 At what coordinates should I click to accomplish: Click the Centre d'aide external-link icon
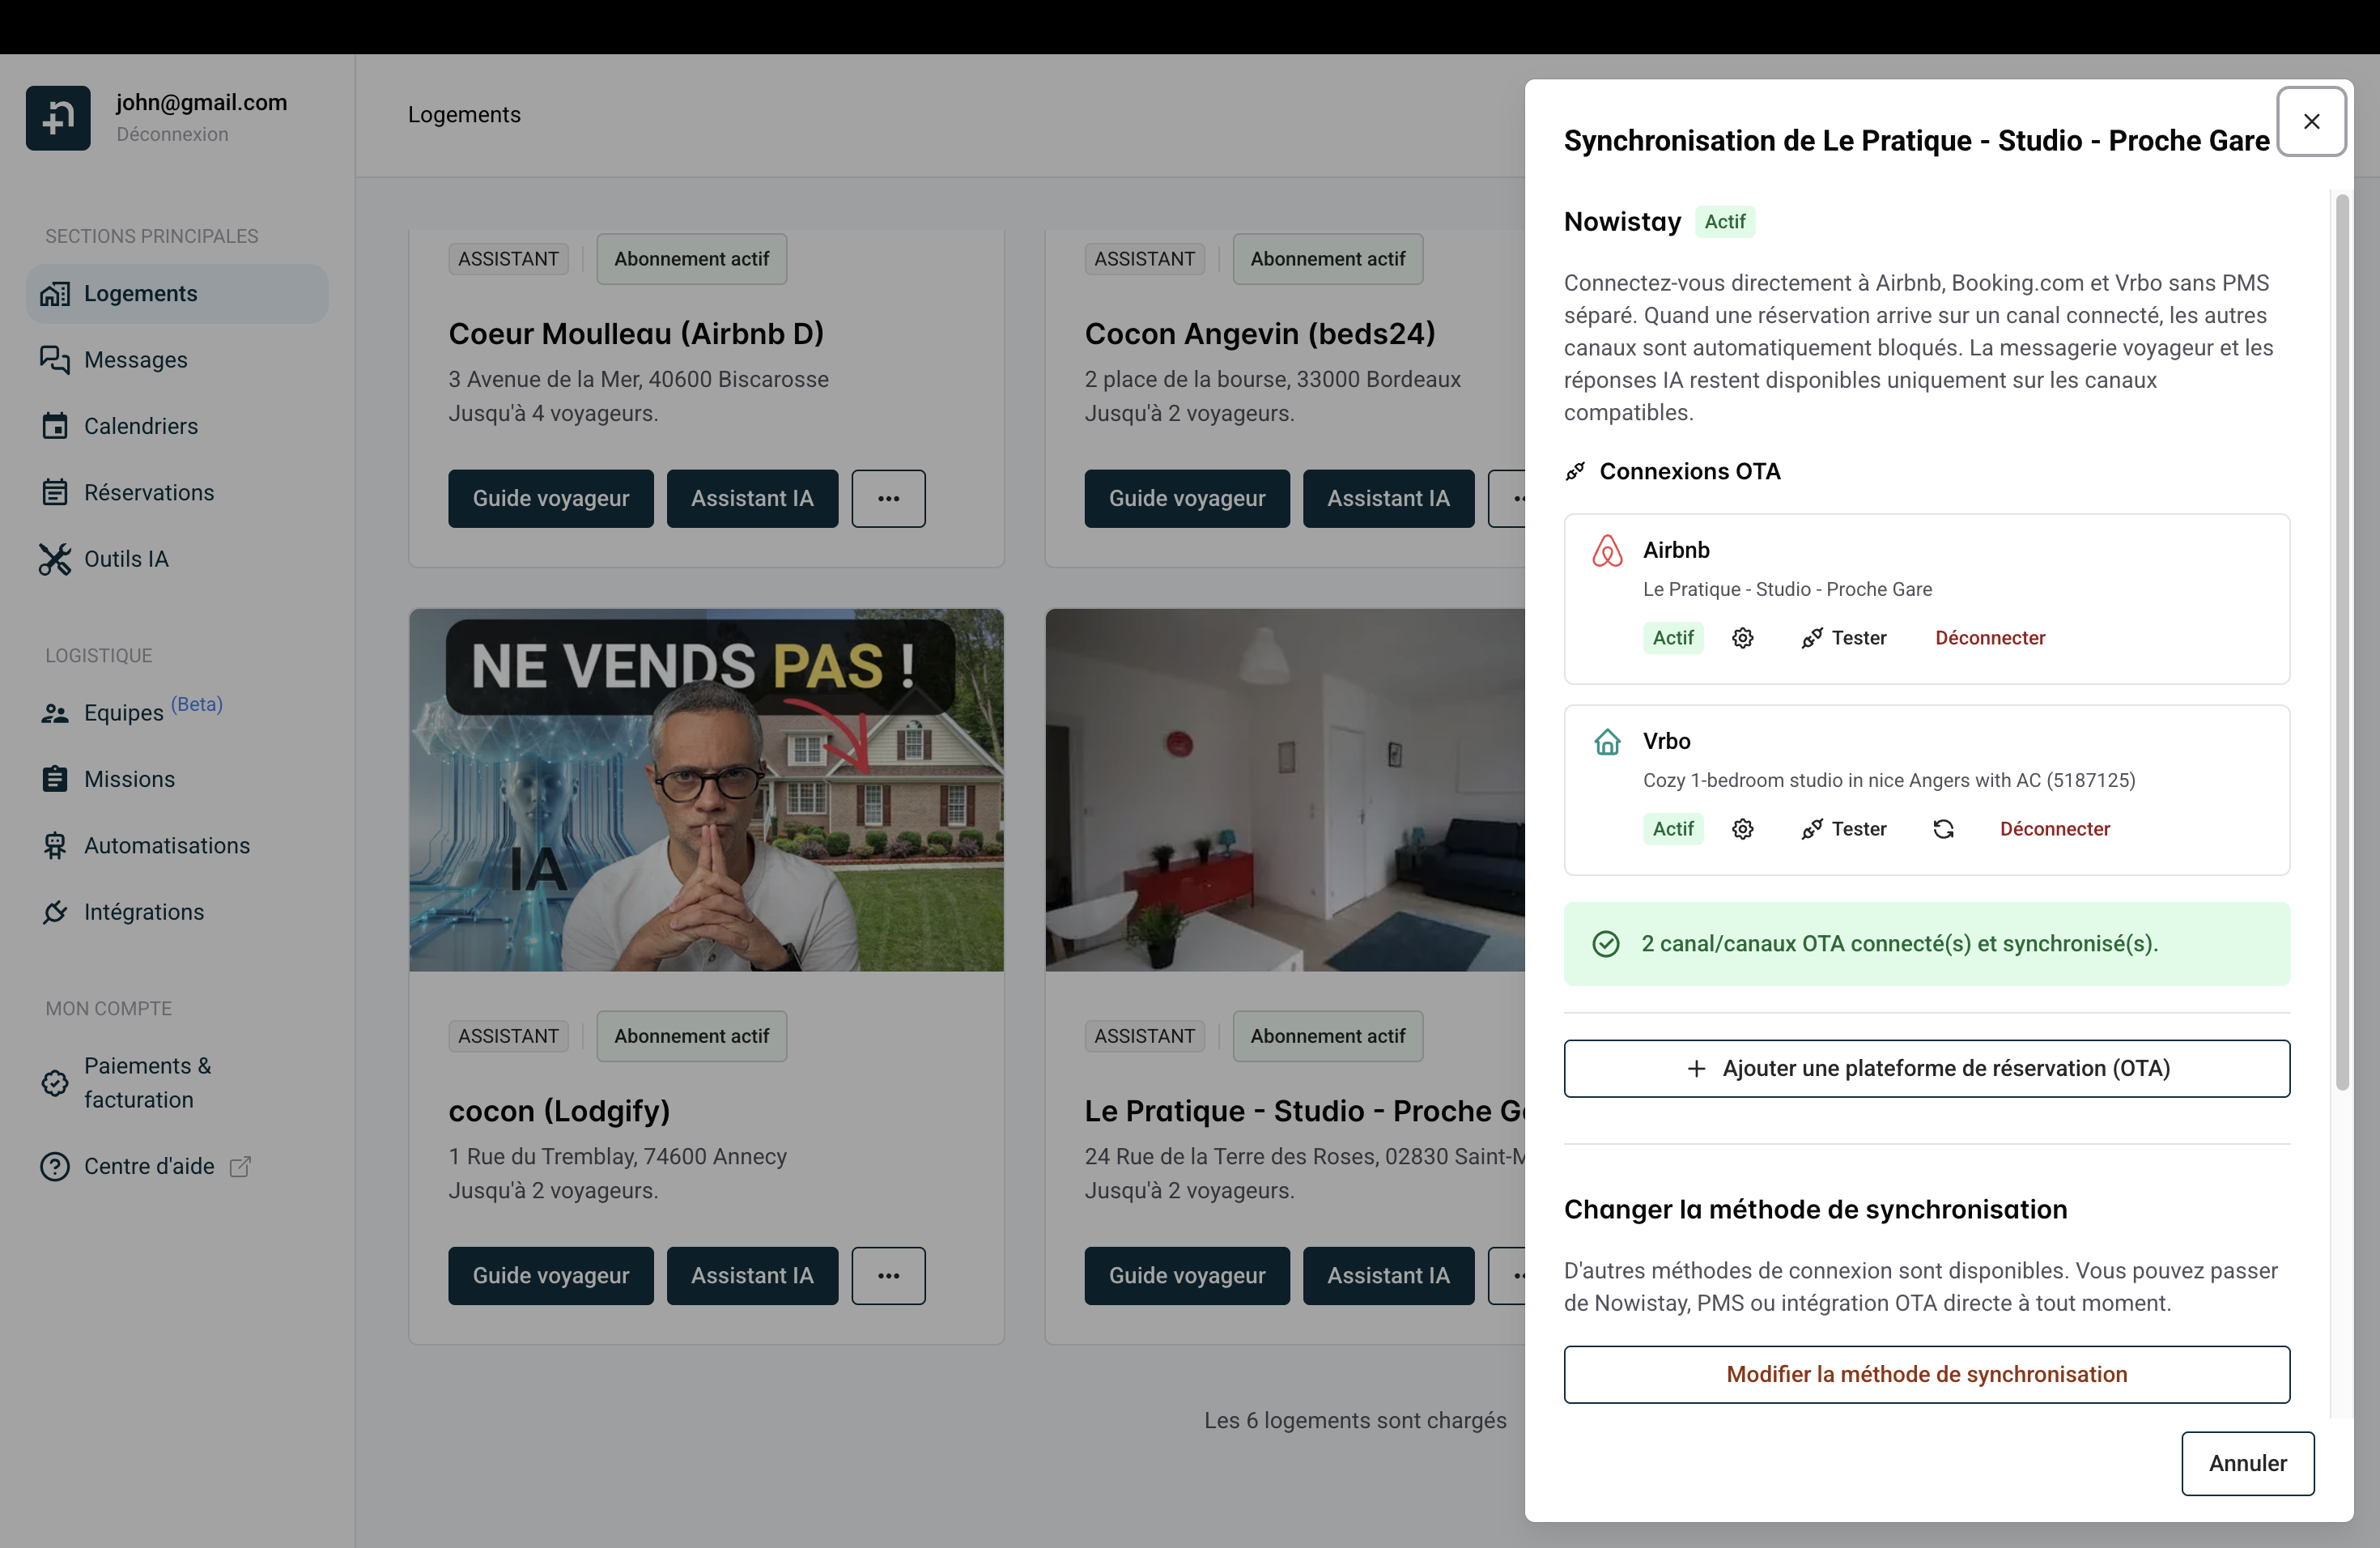[x=240, y=1165]
